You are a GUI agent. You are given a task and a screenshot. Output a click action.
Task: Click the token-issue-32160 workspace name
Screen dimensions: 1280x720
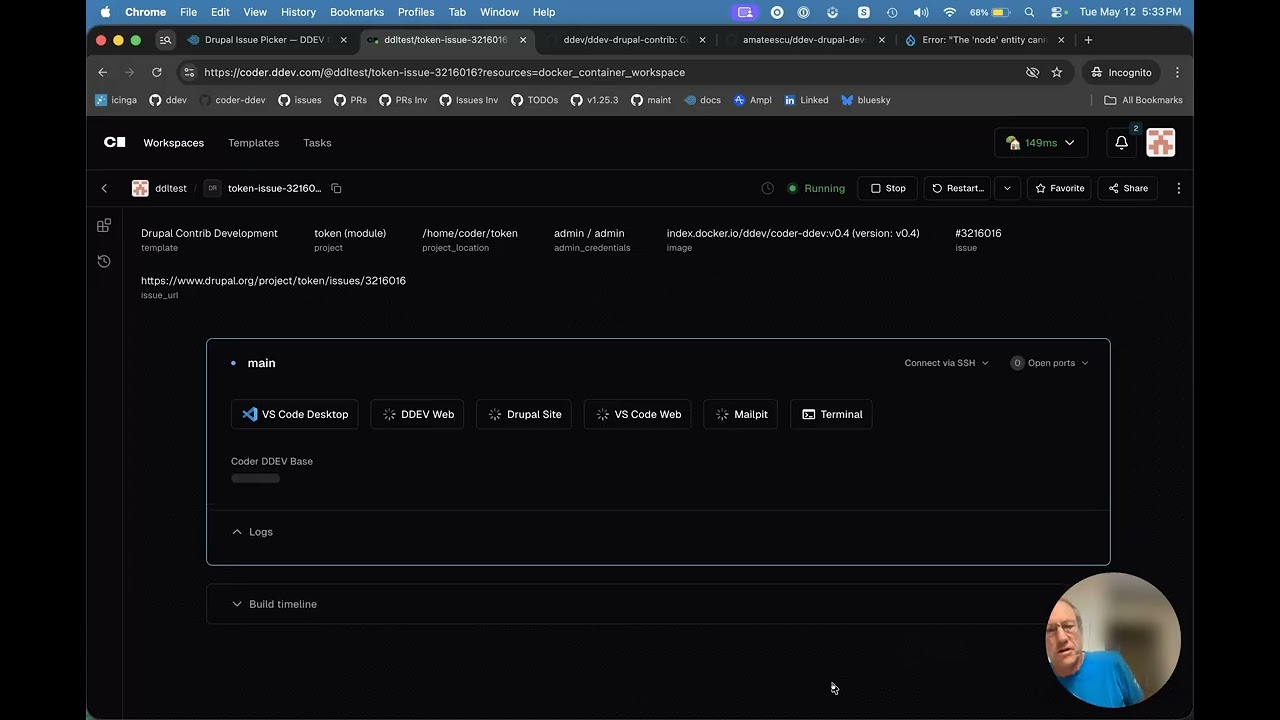274,188
